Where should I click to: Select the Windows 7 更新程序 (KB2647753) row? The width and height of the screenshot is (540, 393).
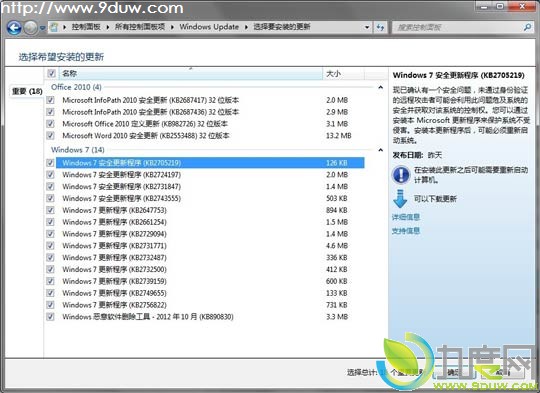(210, 210)
